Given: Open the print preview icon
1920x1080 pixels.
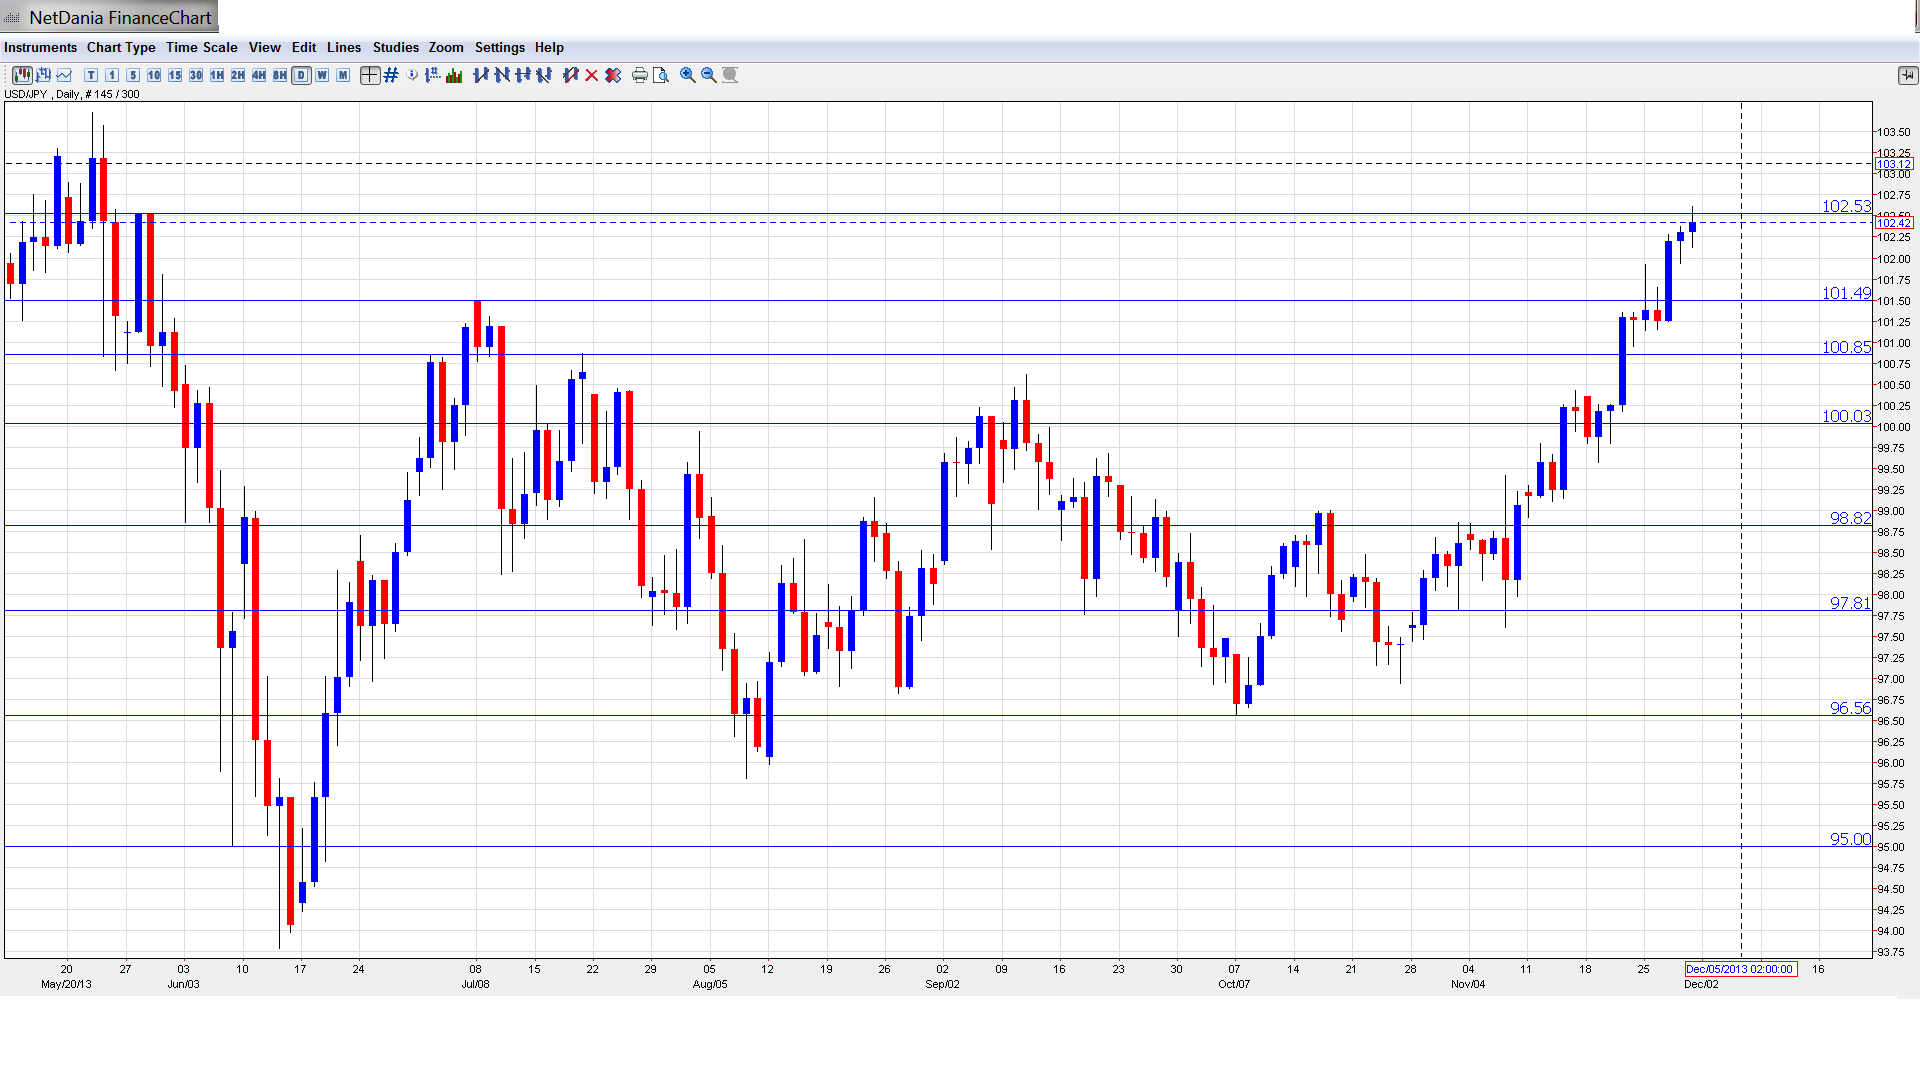Looking at the screenshot, I should click(661, 75).
